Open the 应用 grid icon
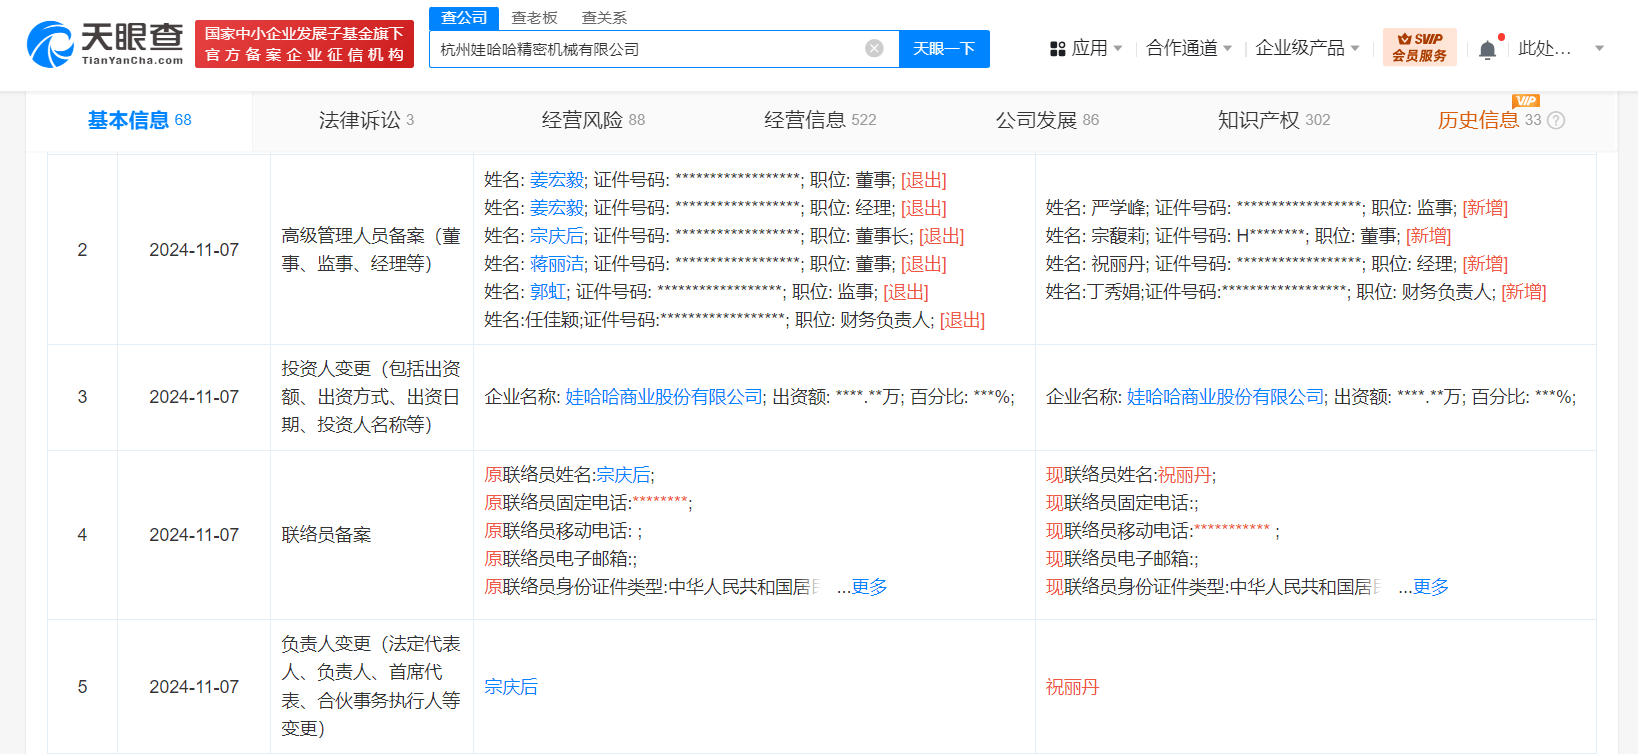The image size is (1638, 754). [x=1058, y=48]
